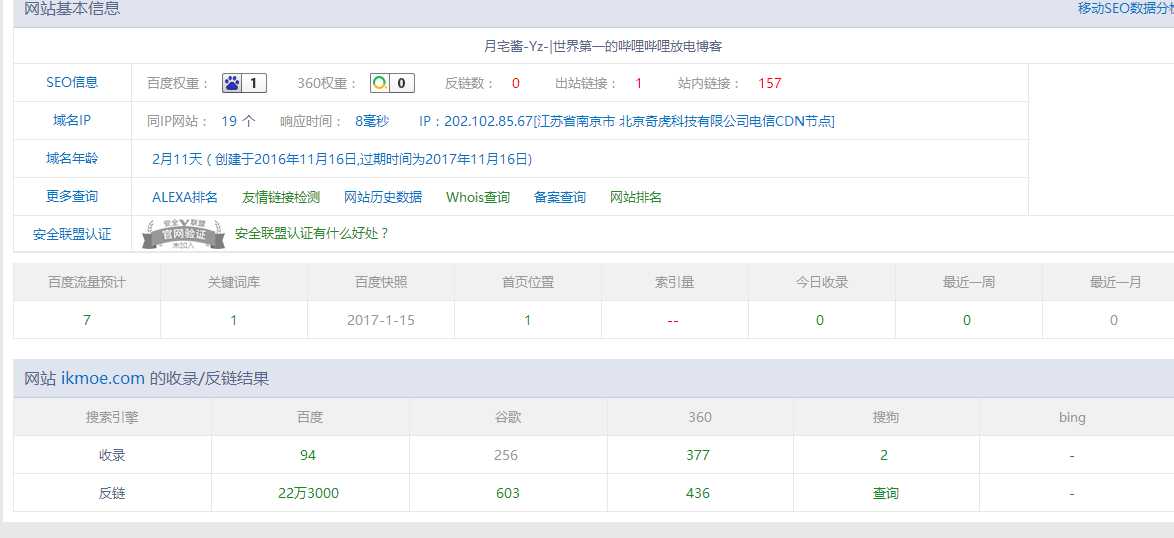1174x538 pixels.
Task: Click the 搜狗 column header
Action: tap(886, 417)
